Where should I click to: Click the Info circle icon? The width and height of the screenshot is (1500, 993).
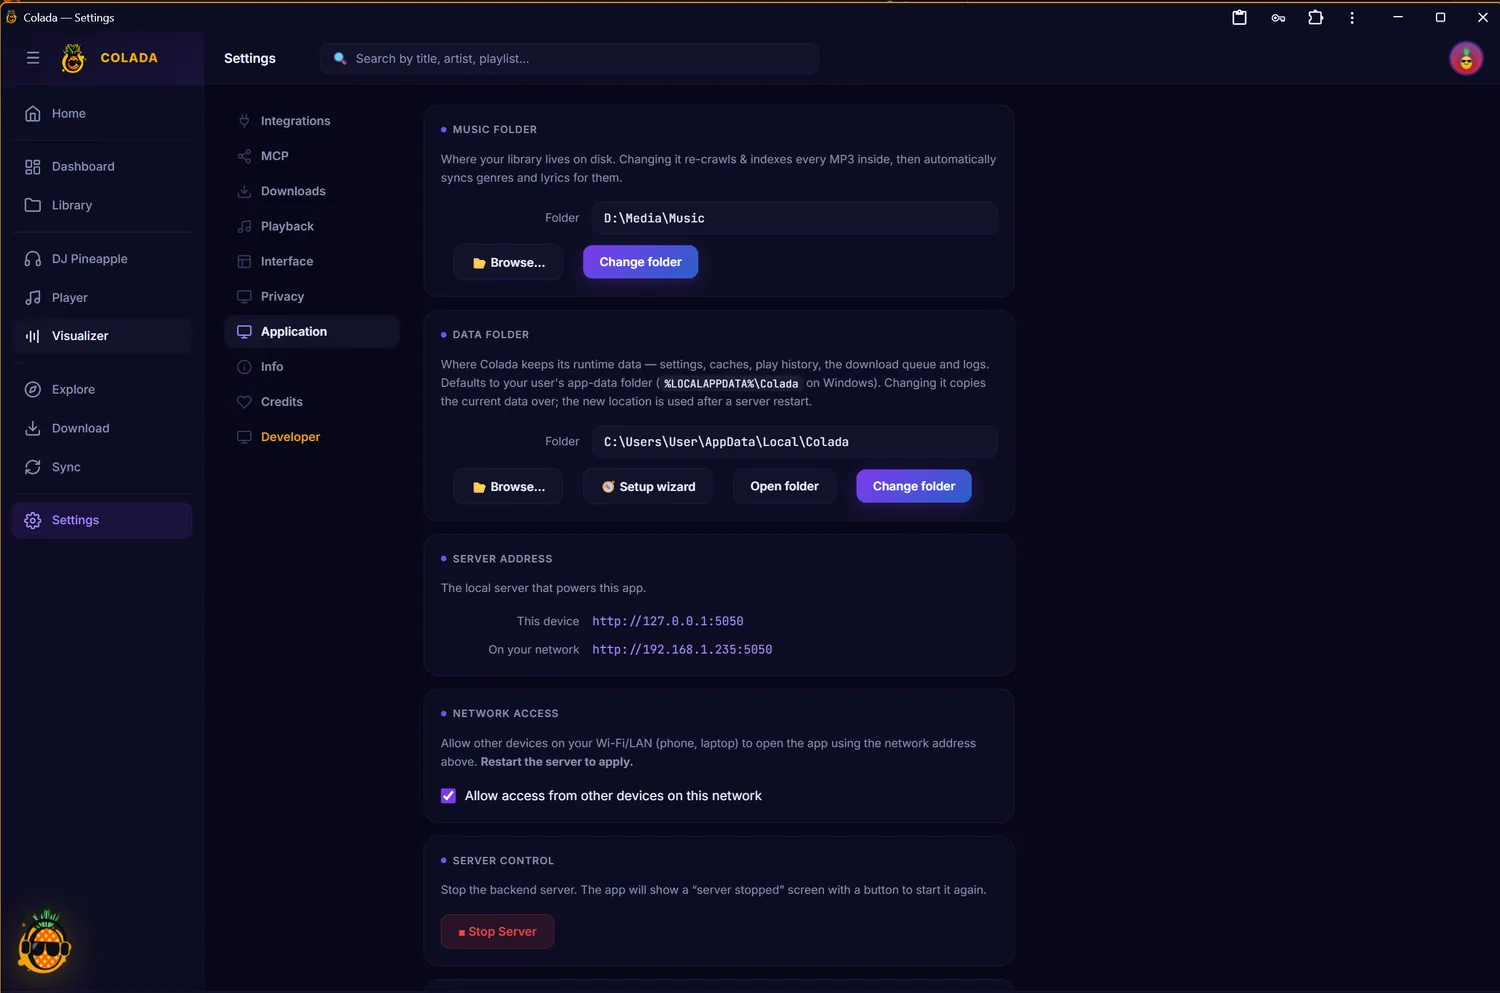pyautogui.click(x=244, y=367)
